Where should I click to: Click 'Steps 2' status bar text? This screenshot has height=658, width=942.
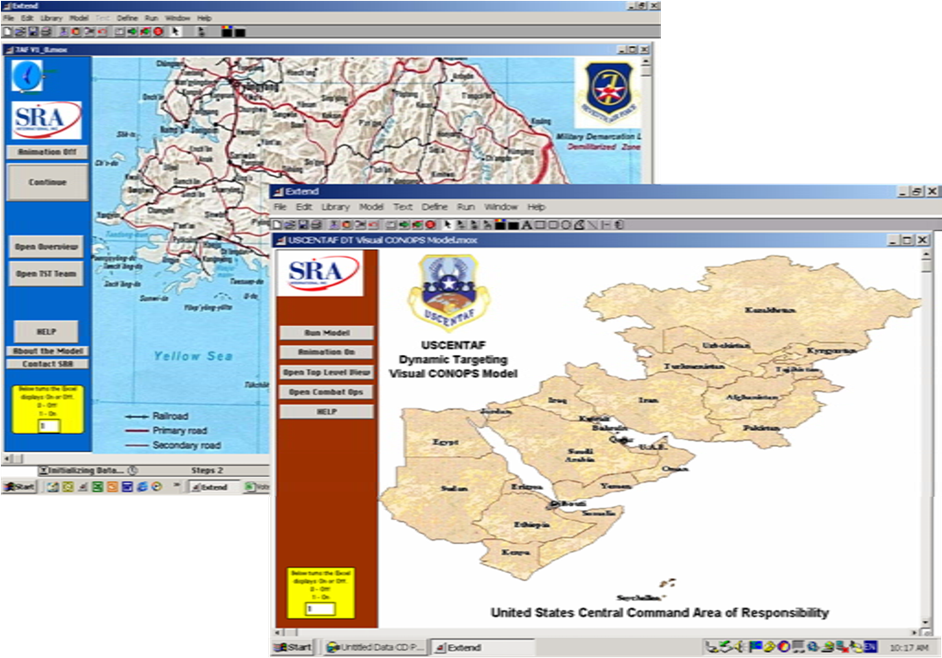(207, 471)
